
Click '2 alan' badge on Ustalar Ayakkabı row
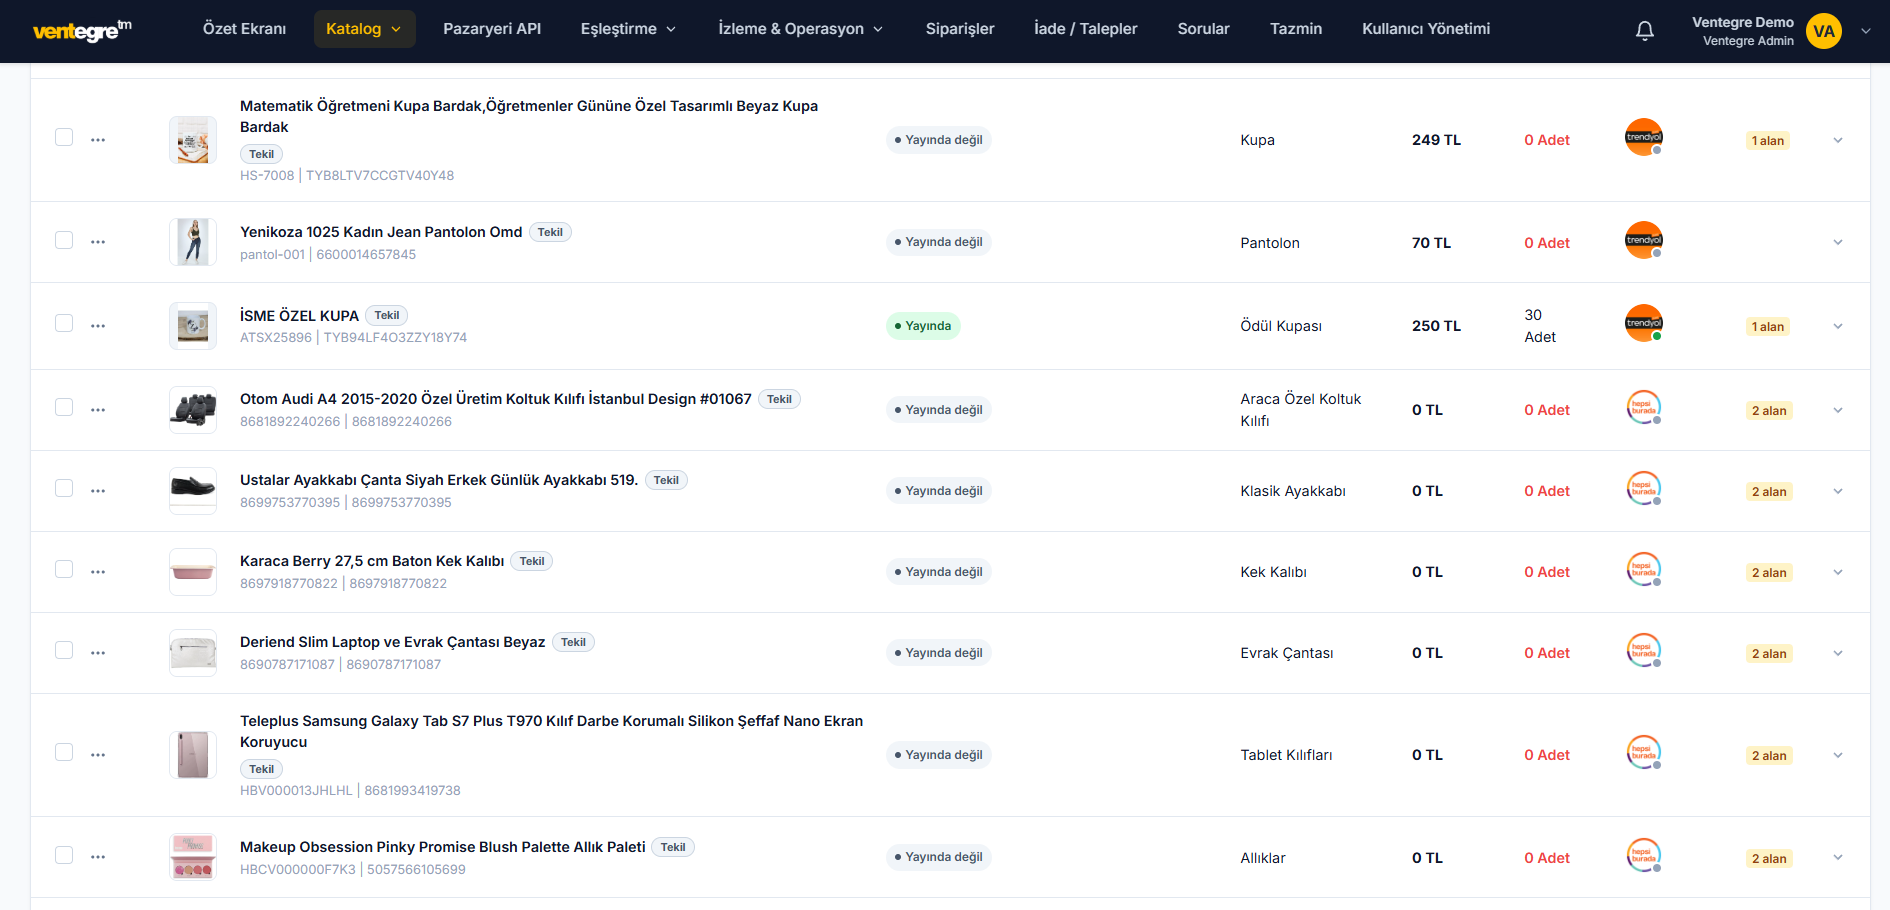(x=1769, y=492)
